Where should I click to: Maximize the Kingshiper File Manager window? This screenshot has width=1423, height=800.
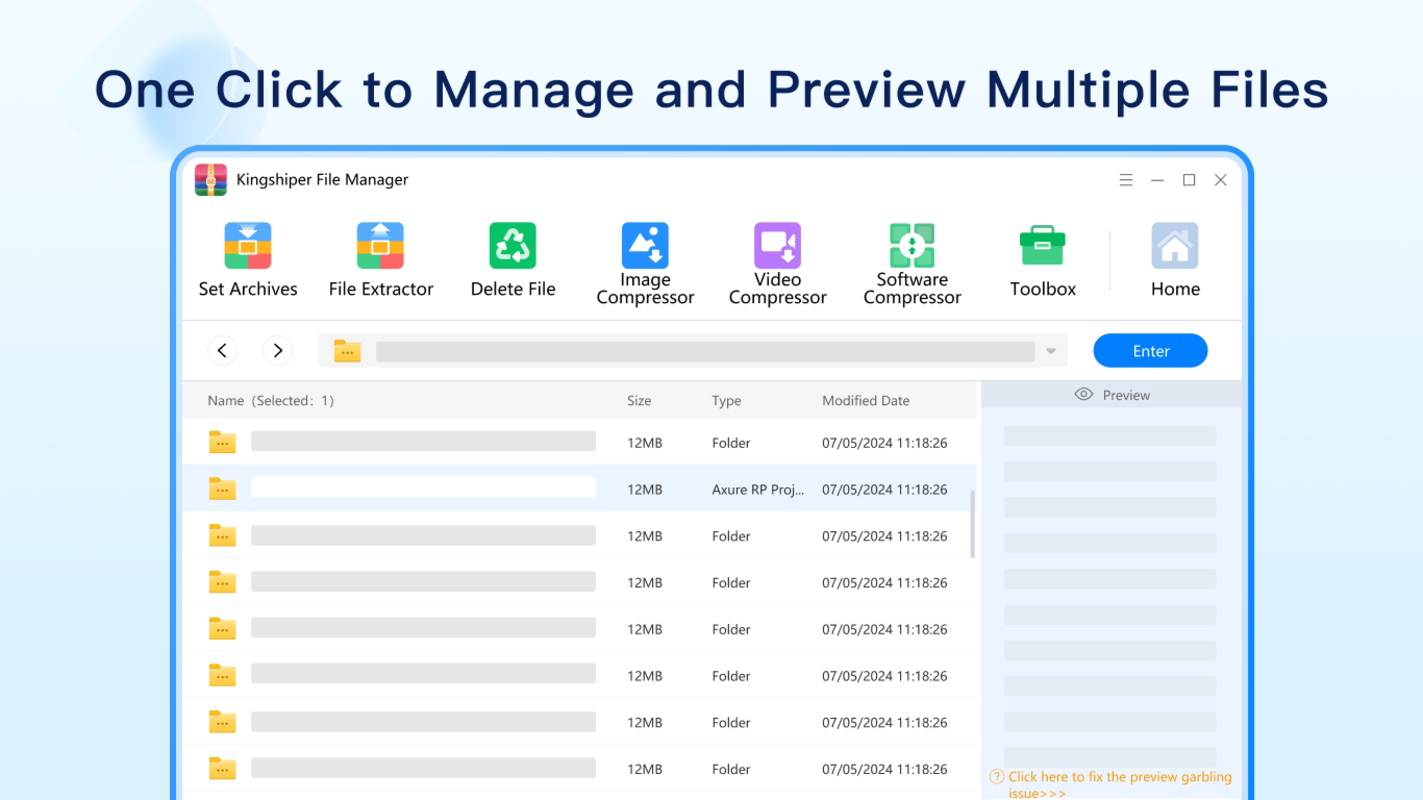coord(1189,180)
